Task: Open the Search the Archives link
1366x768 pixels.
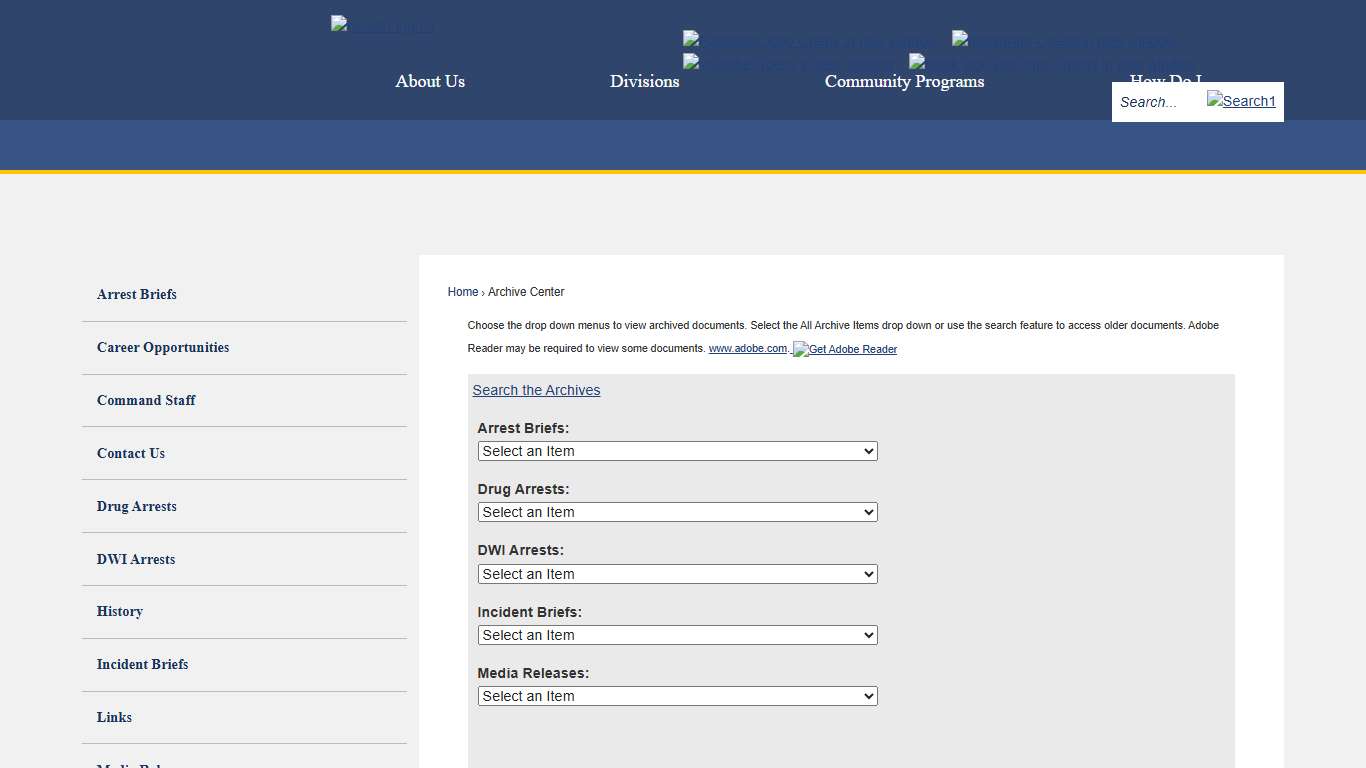Action: point(536,390)
